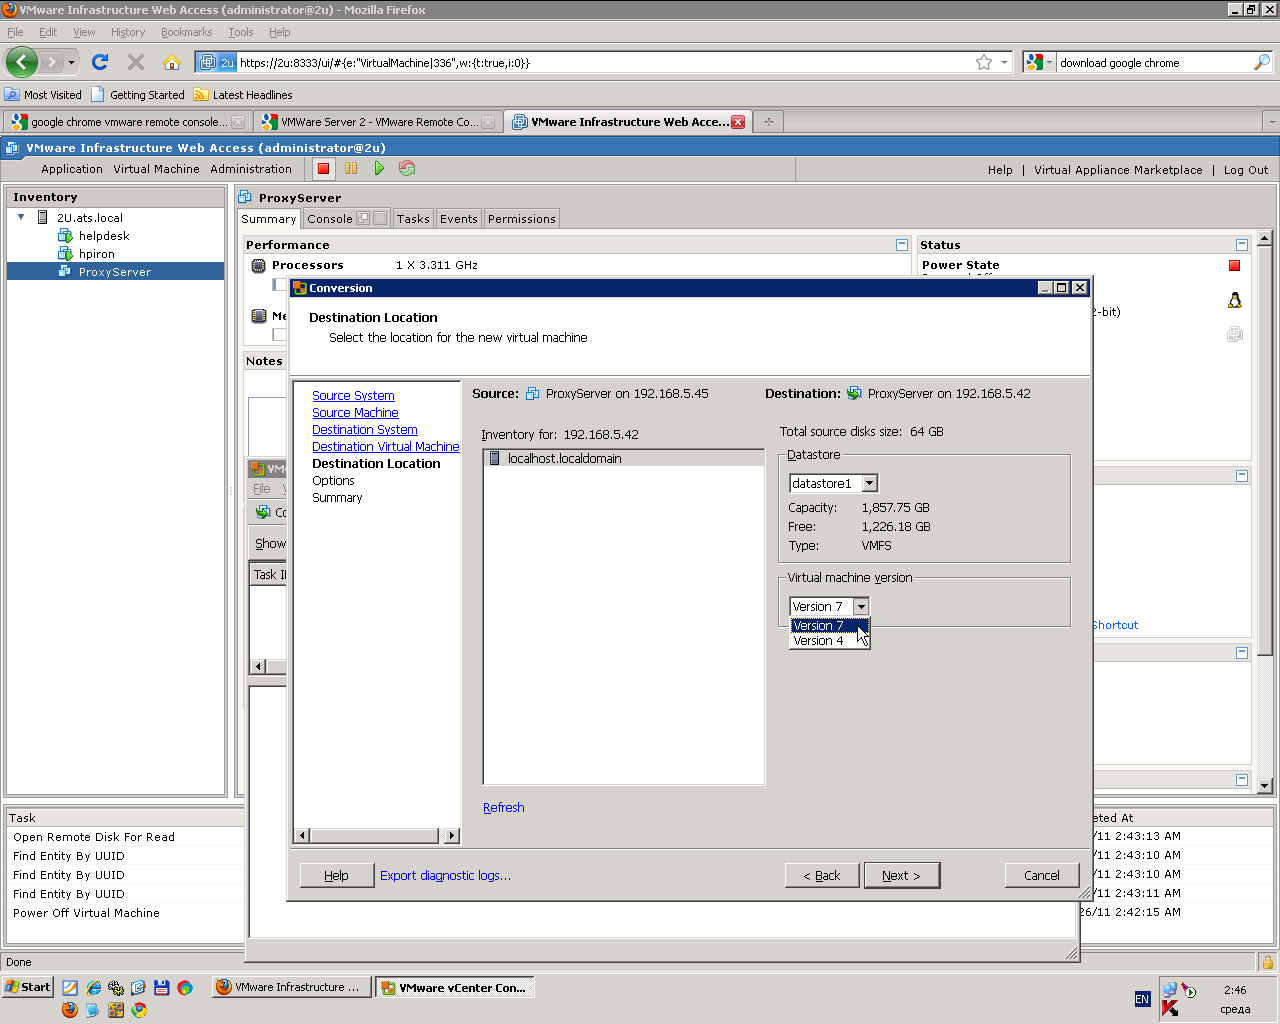
Task: Switch to the VMware Server 2 browser tab
Action: pos(377,122)
